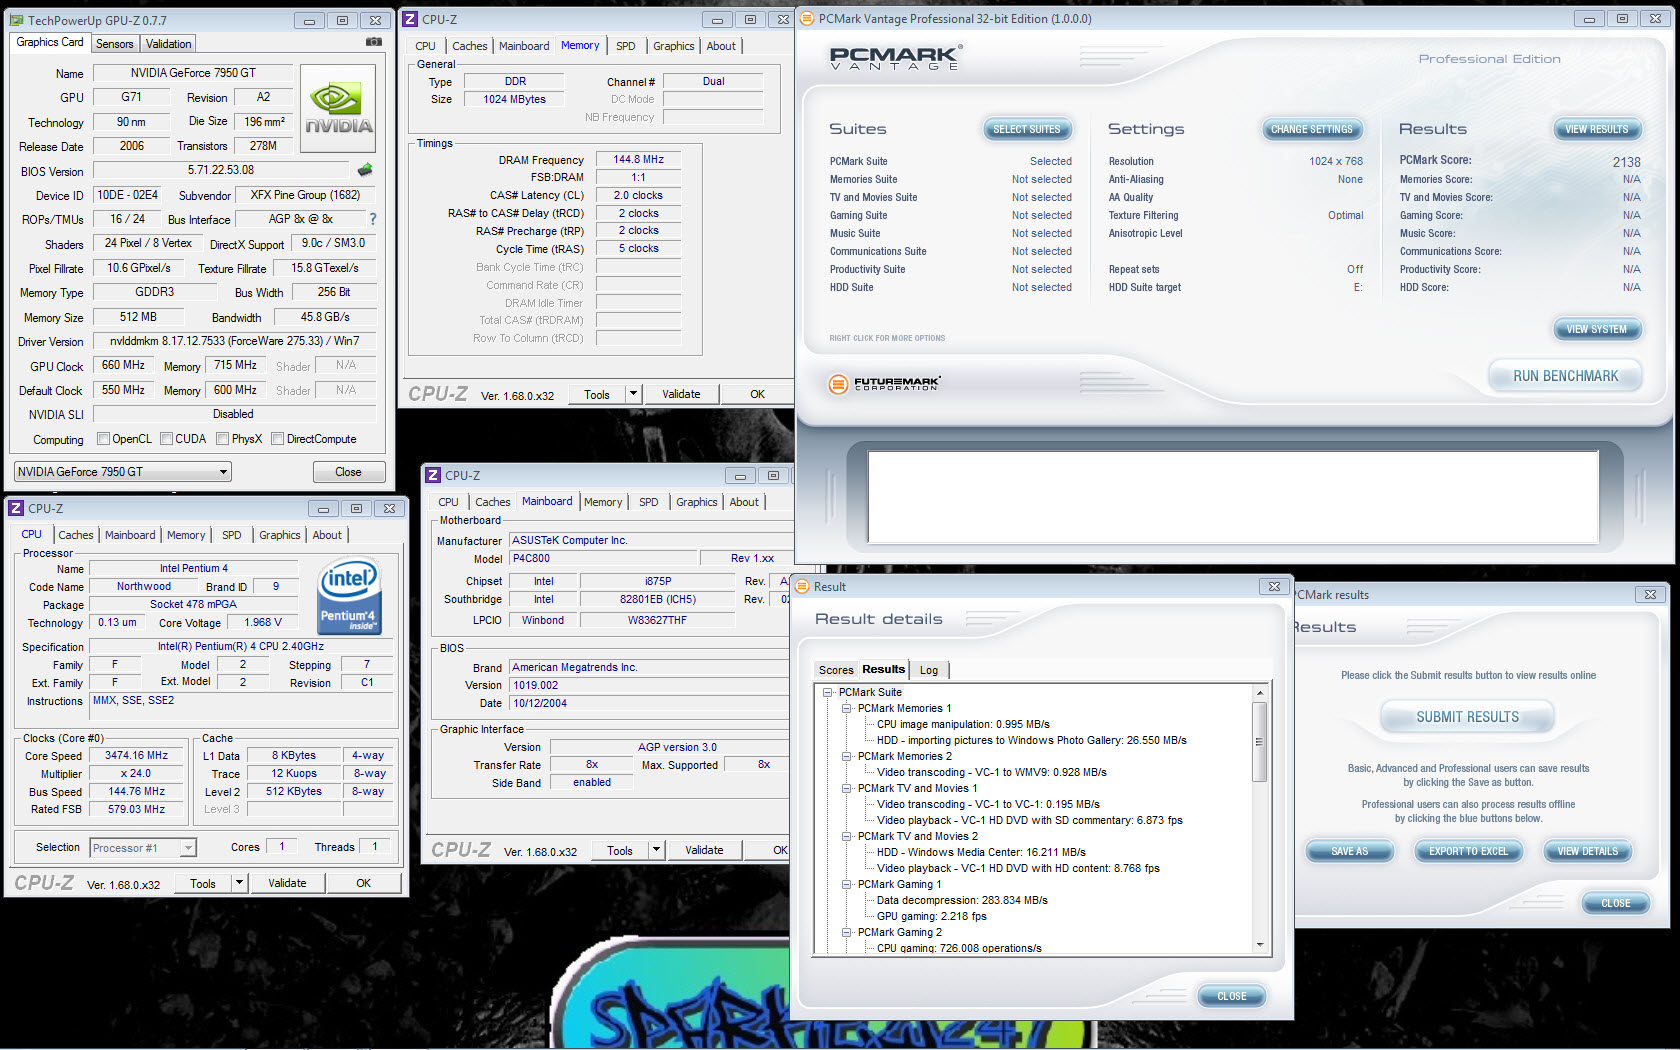The height and width of the screenshot is (1050, 1680).
Task: Click the BIOS save chip icon in GPU-Z
Action: [365, 170]
